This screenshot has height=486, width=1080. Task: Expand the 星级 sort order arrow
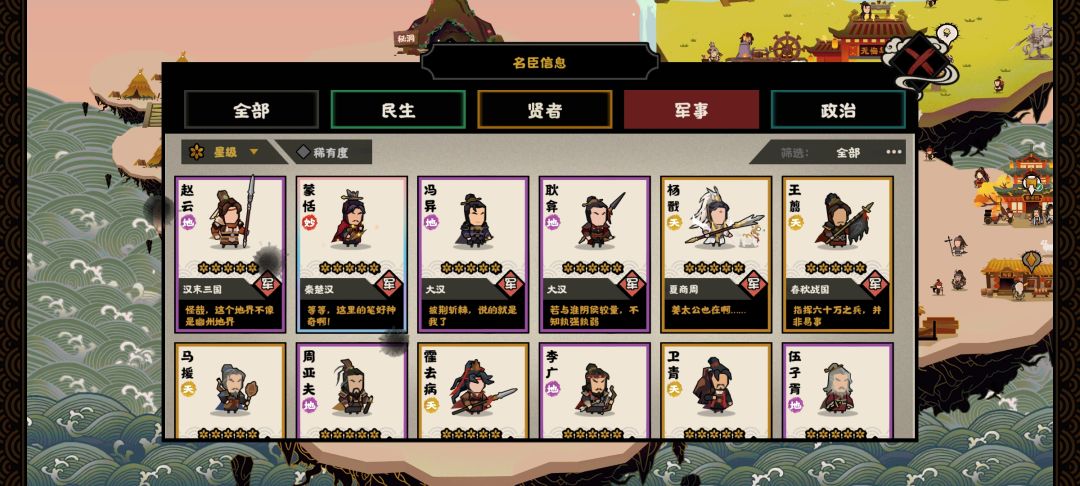coord(254,152)
